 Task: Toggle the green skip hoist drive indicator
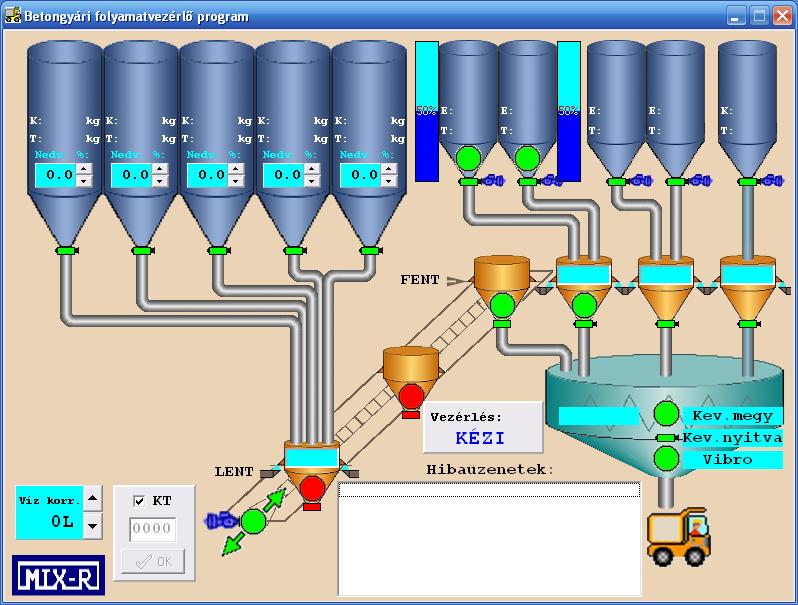pos(253,521)
